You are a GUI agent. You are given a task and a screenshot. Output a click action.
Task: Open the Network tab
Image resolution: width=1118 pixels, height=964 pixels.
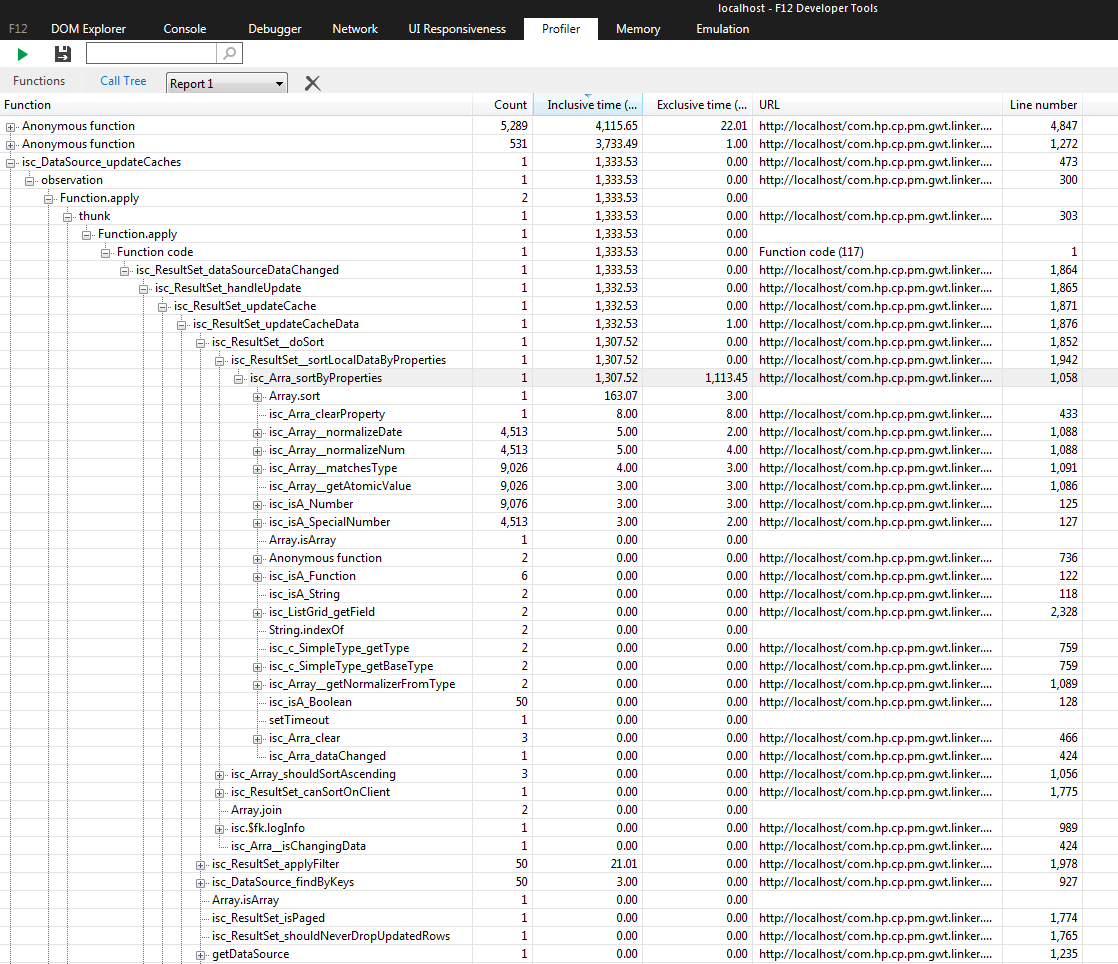(x=355, y=29)
